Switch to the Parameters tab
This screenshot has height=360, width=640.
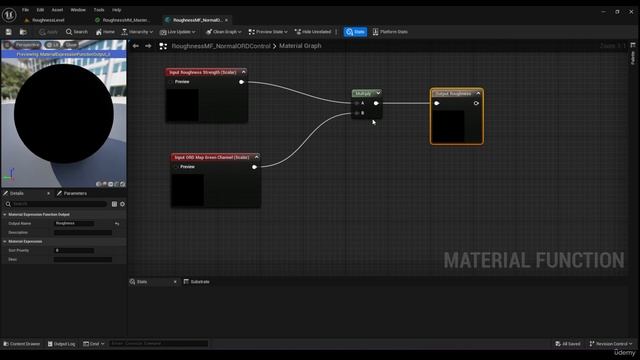[x=72, y=193]
